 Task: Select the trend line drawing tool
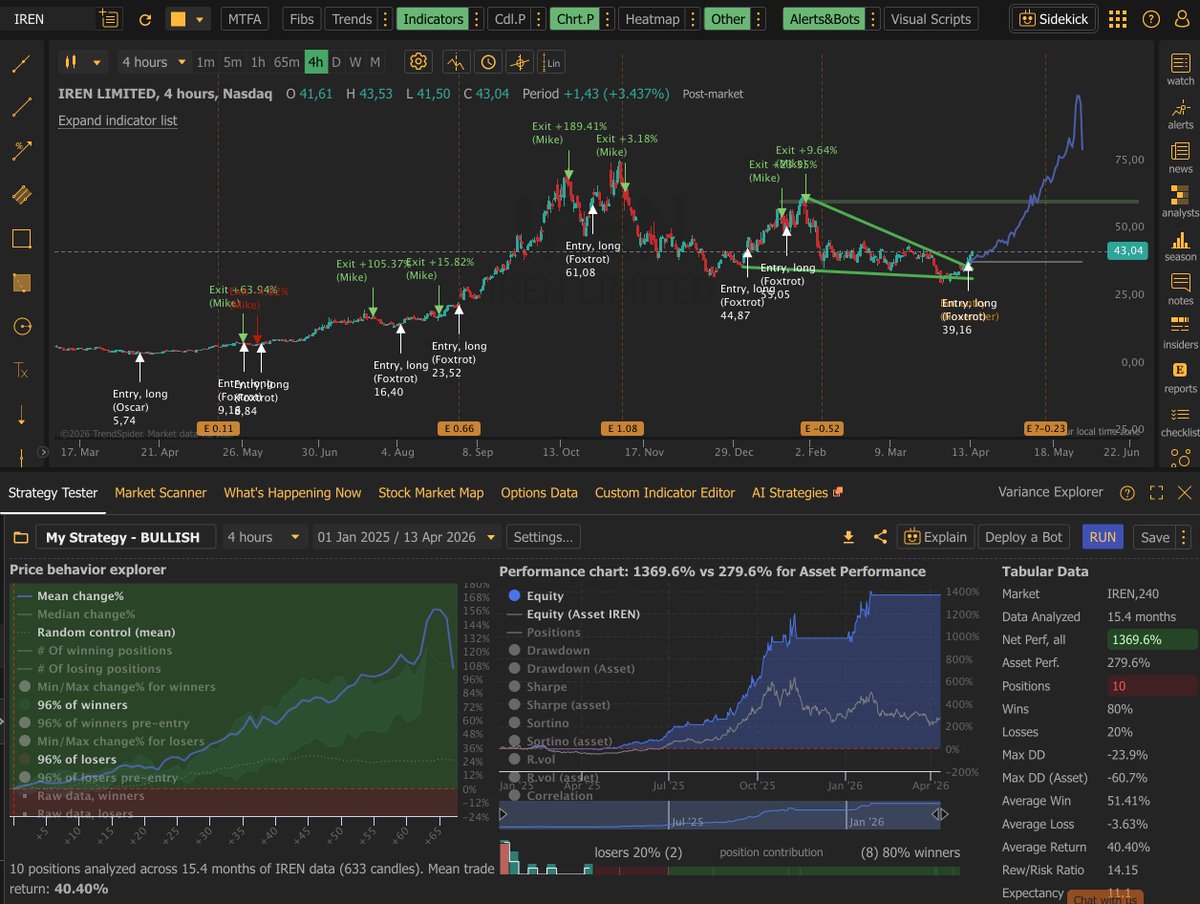(x=21, y=107)
